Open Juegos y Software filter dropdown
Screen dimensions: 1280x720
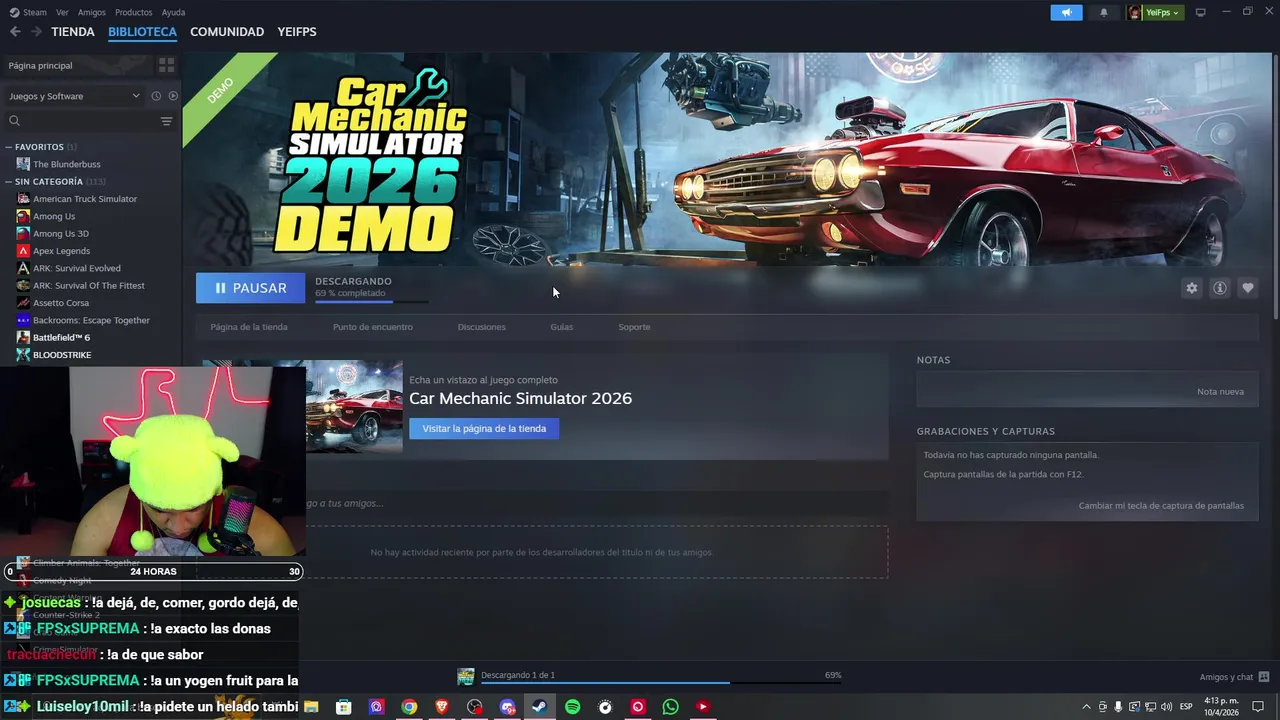tap(74, 96)
